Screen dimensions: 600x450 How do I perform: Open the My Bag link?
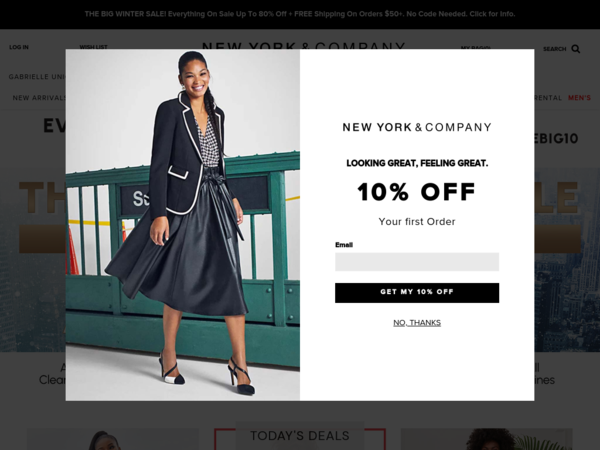[x=475, y=47]
